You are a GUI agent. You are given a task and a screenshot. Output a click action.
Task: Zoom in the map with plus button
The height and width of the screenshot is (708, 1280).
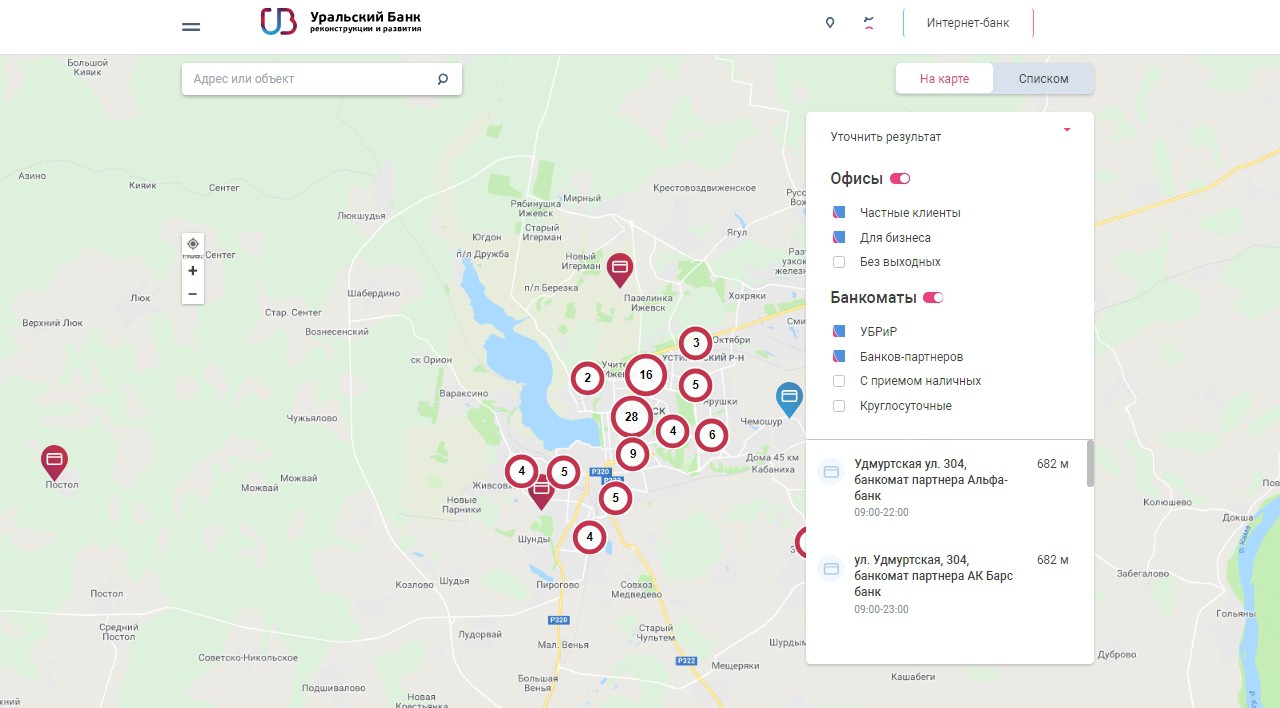(x=193, y=271)
